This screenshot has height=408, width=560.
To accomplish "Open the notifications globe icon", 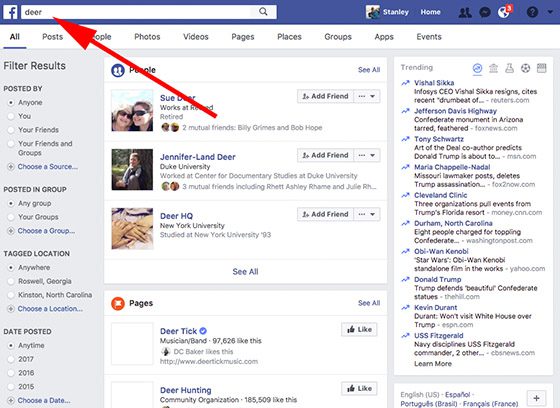I will pos(504,13).
